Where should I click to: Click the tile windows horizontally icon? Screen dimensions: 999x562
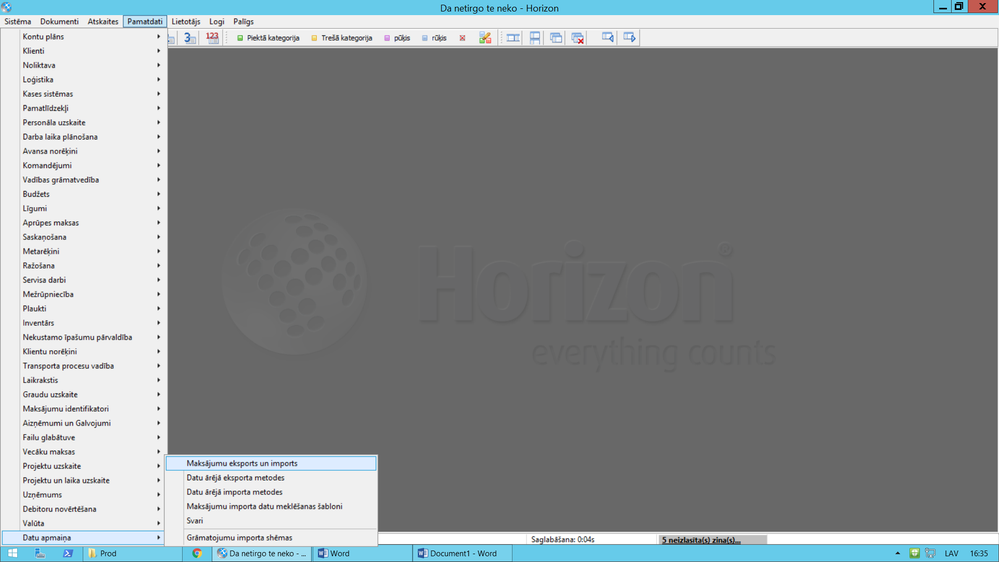pos(513,38)
